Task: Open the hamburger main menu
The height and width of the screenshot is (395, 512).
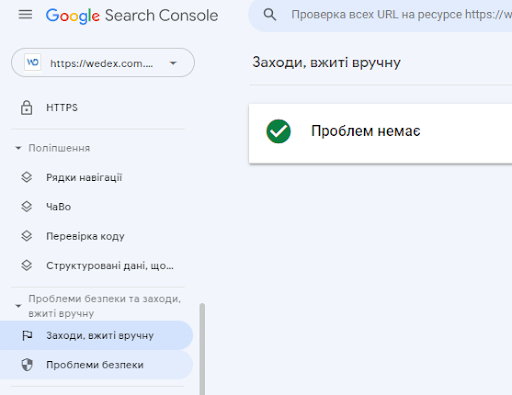Action: 25,15
